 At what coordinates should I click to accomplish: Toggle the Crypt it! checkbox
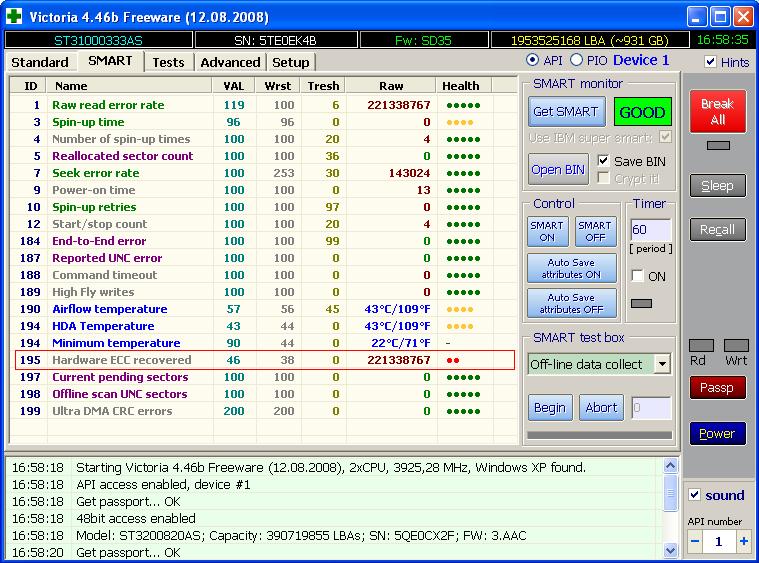pos(603,179)
